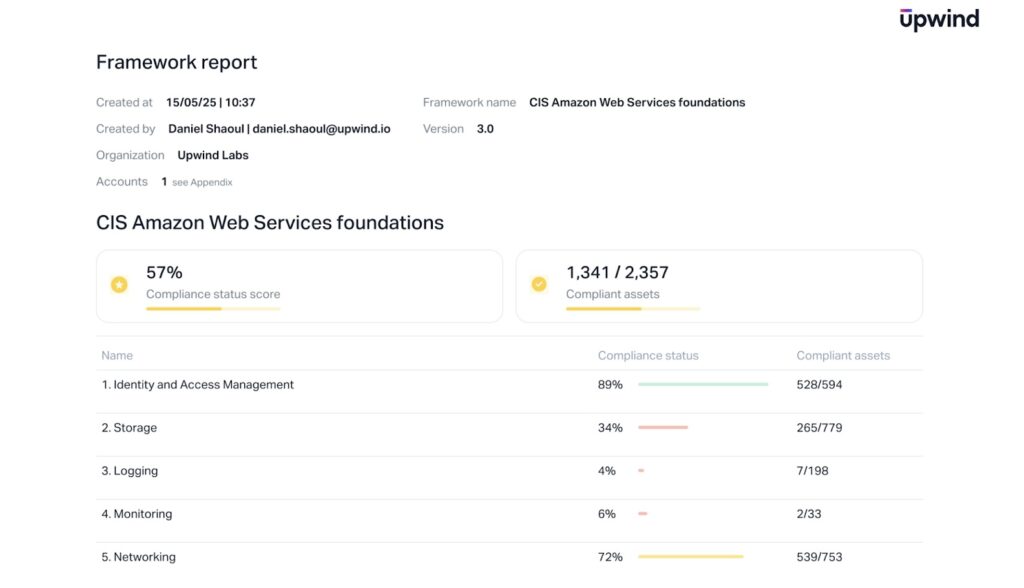
Task: Click the '1,341 / 2,357' assets total
Action: pos(617,272)
